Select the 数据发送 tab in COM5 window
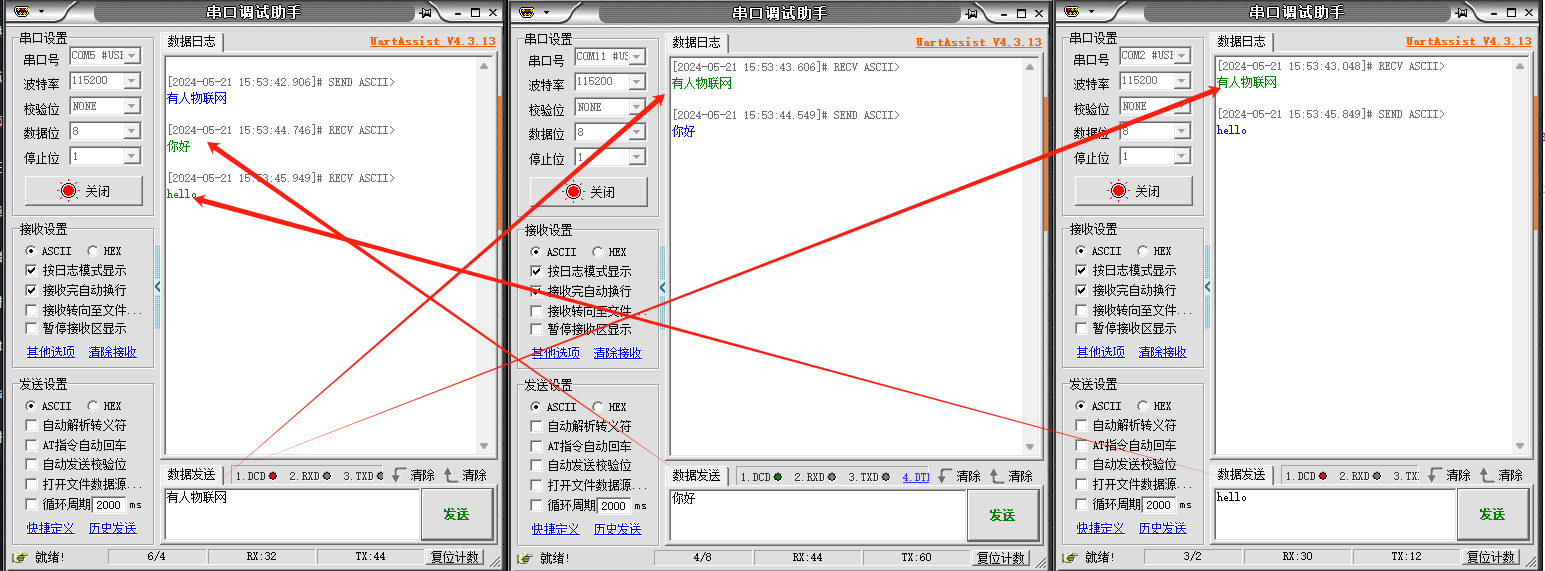Image resolution: width=1545 pixels, height=571 pixels. [x=191, y=474]
